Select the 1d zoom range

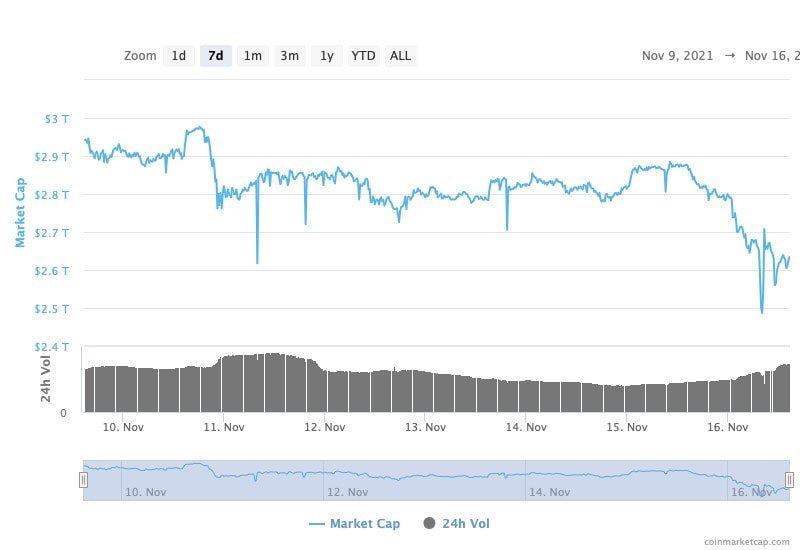tap(178, 56)
